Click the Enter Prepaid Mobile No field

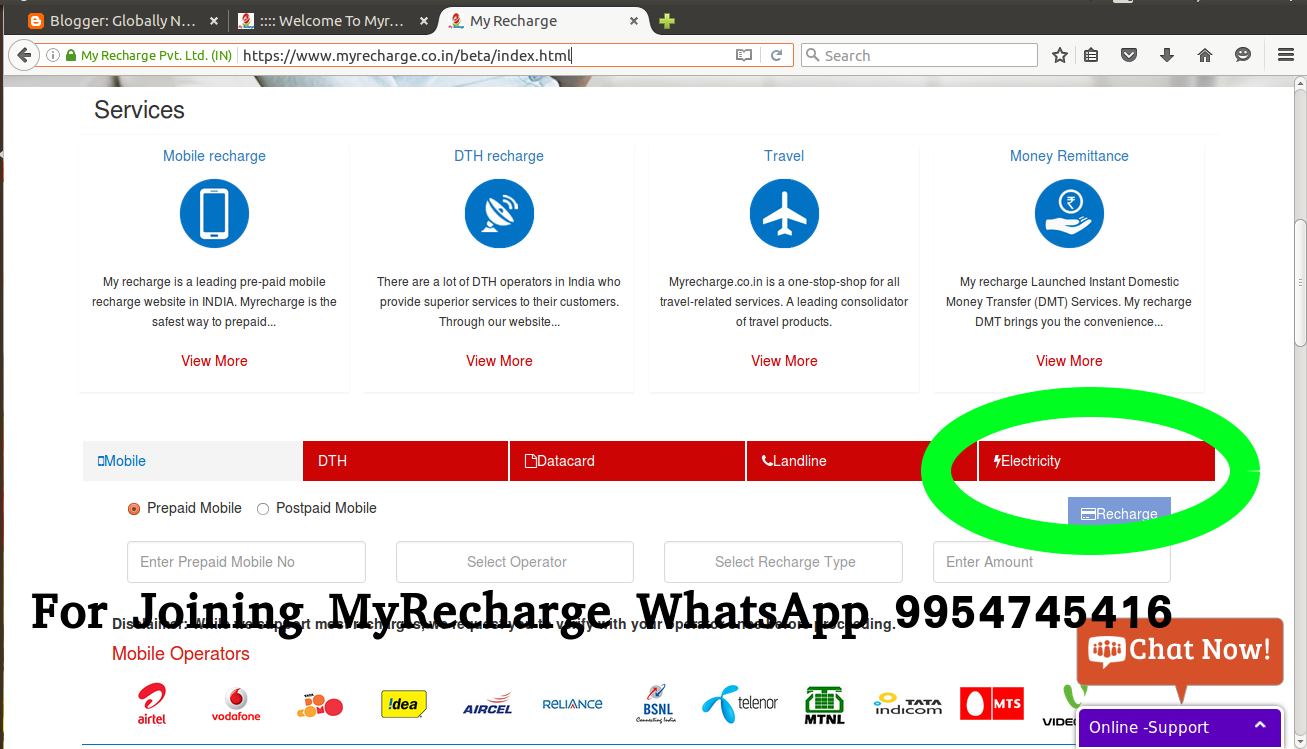(x=246, y=562)
